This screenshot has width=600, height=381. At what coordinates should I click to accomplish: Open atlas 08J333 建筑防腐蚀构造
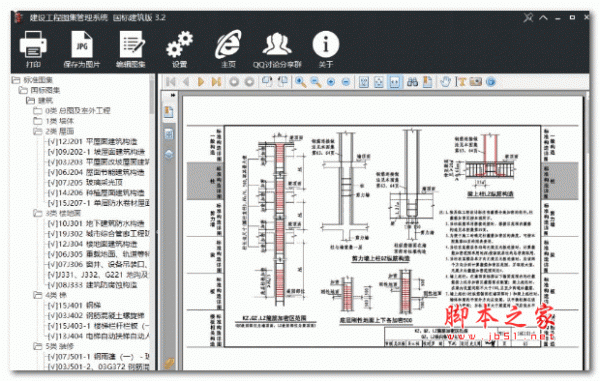(92, 285)
